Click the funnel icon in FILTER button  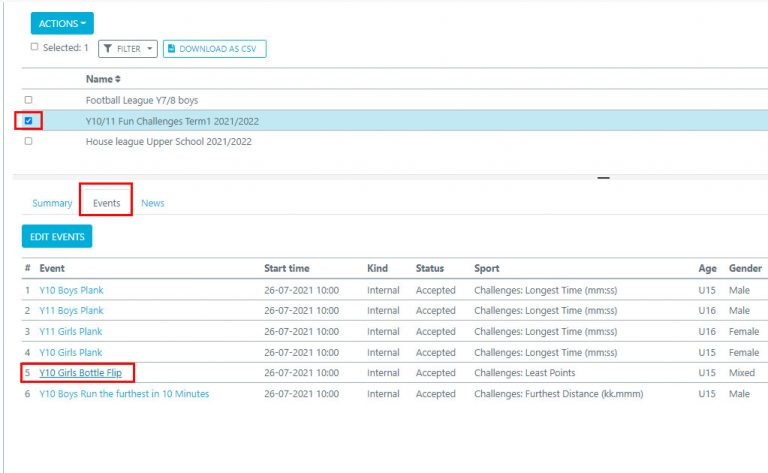108,49
